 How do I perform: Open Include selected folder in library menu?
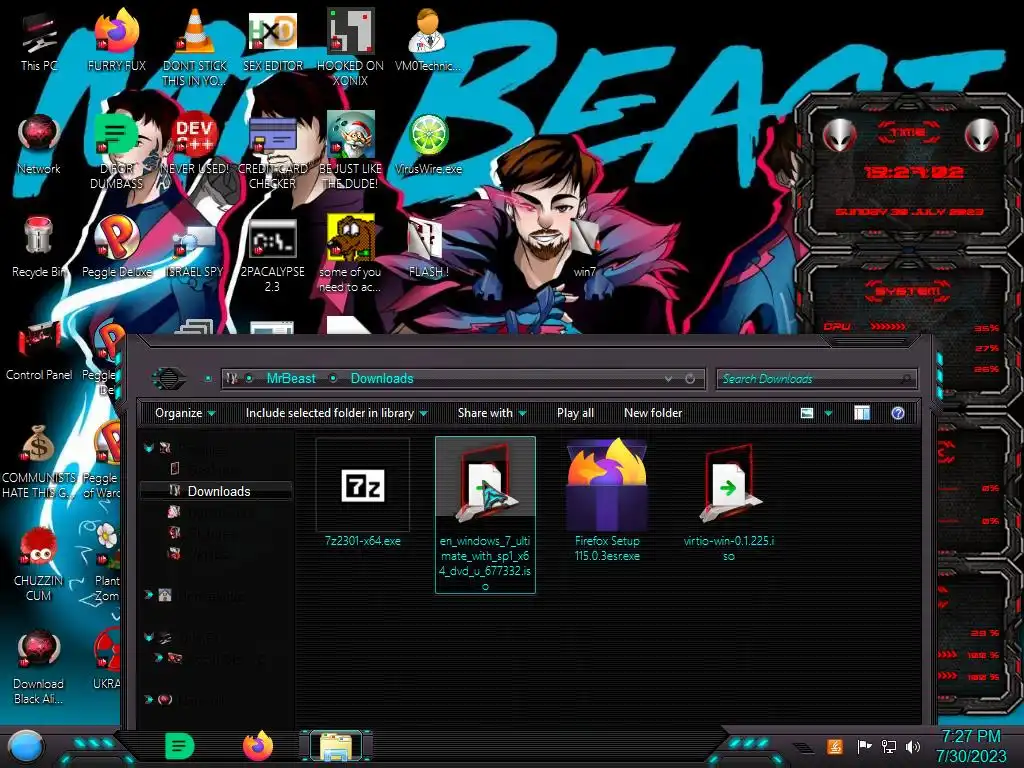tap(336, 413)
